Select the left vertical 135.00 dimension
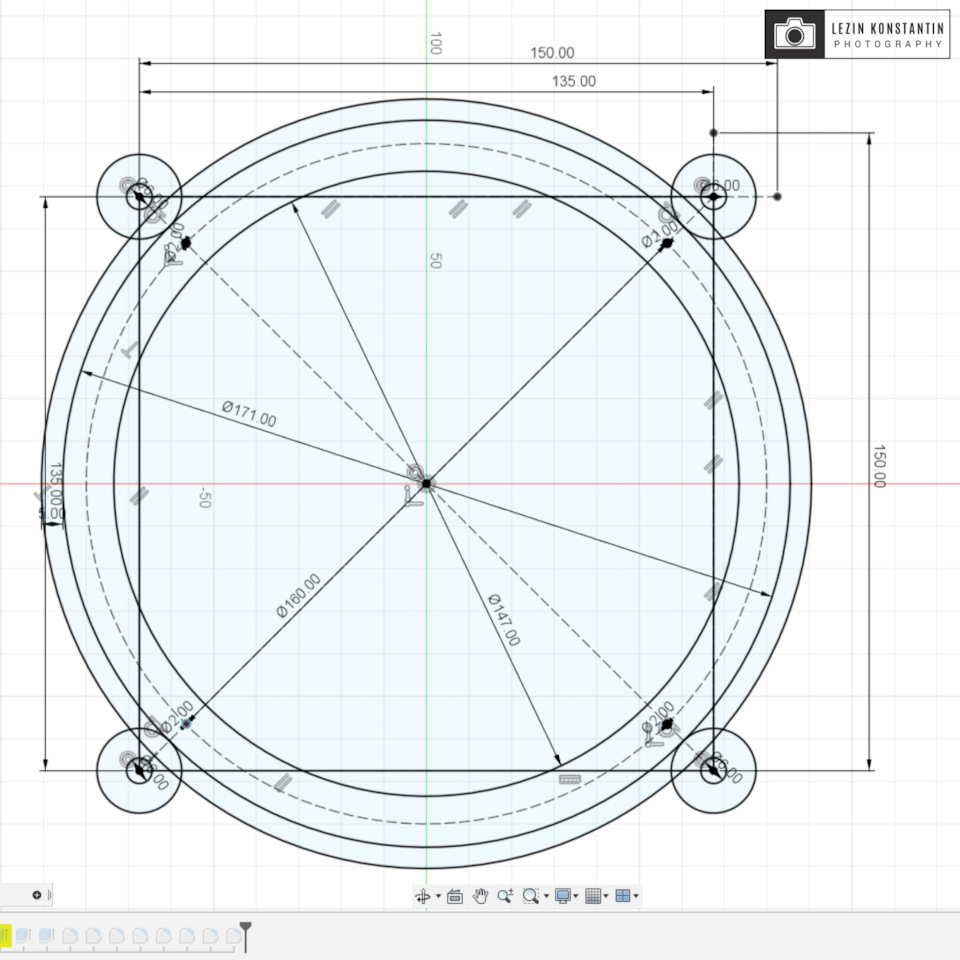960x960 pixels. click(55, 484)
